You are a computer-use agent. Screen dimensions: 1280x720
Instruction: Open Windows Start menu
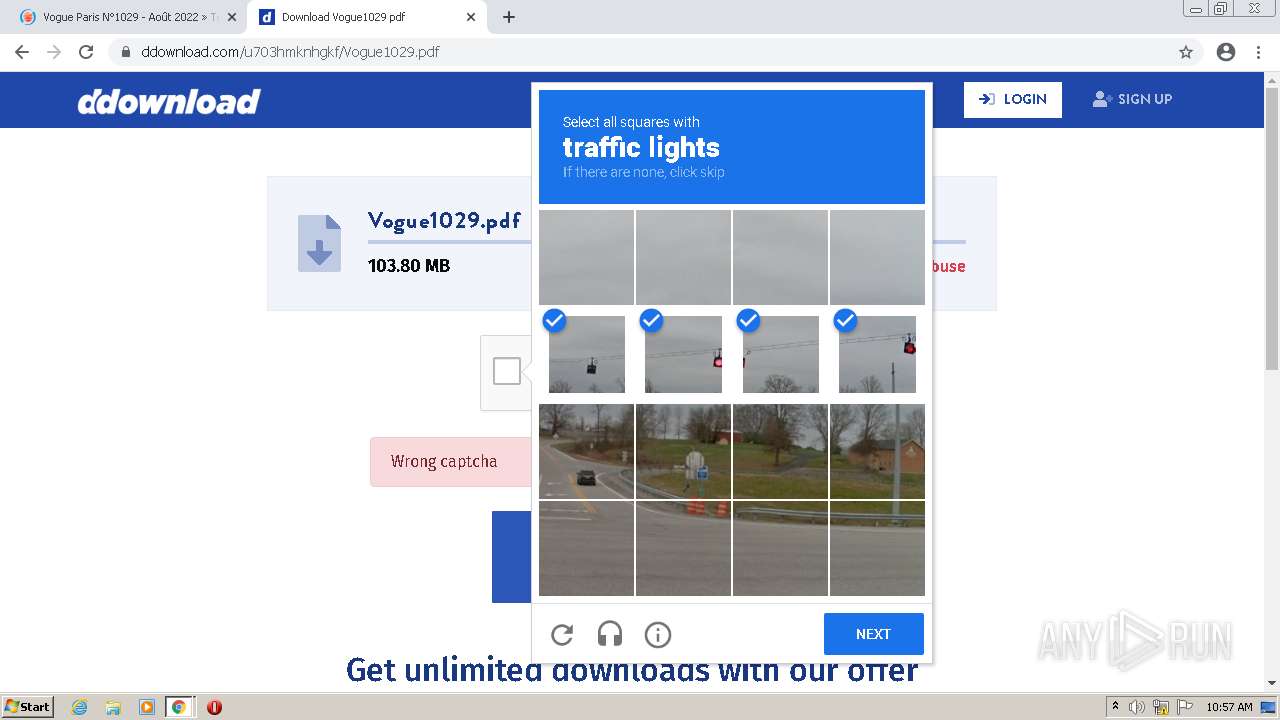[x=27, y=707]
